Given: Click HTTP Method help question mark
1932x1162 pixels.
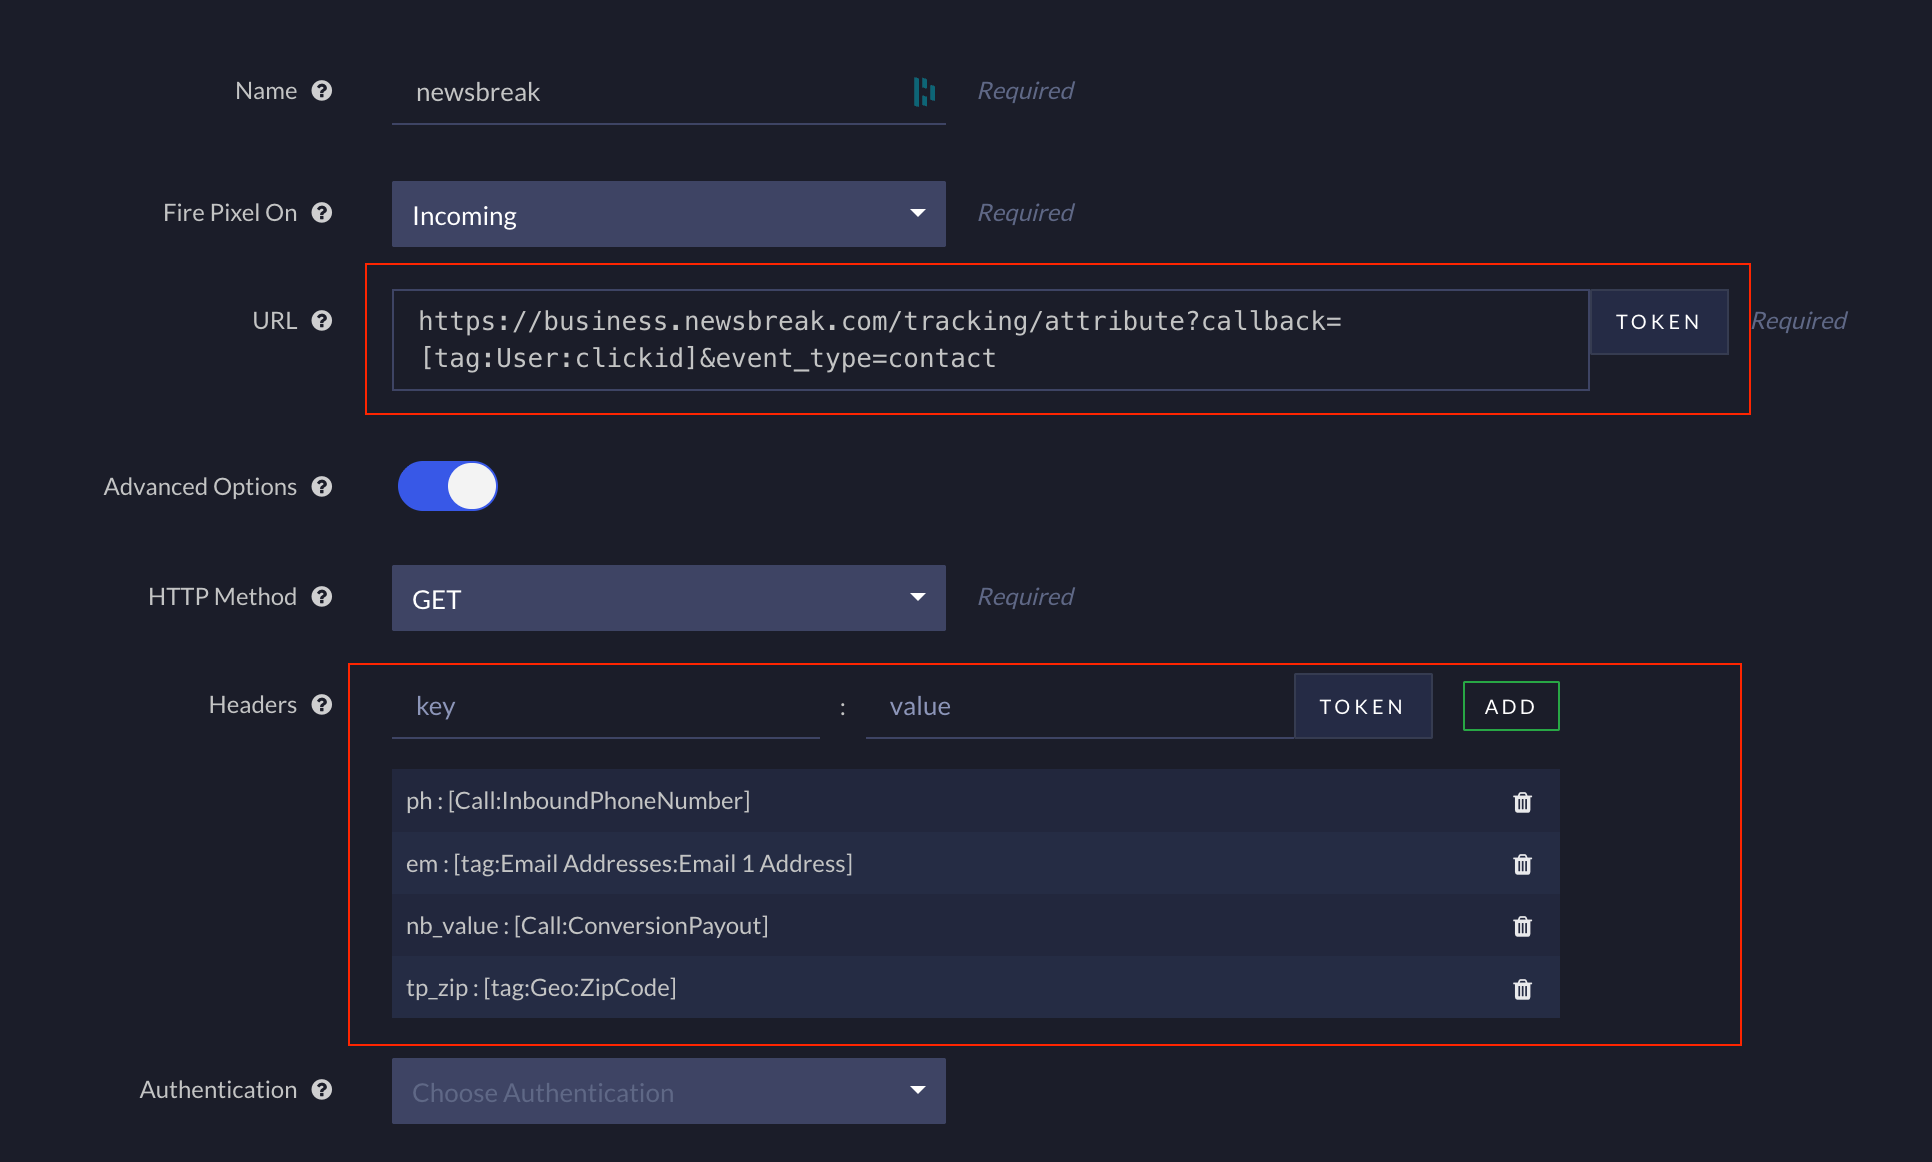Looking at the screenshot, I should (x=321, y=597).
